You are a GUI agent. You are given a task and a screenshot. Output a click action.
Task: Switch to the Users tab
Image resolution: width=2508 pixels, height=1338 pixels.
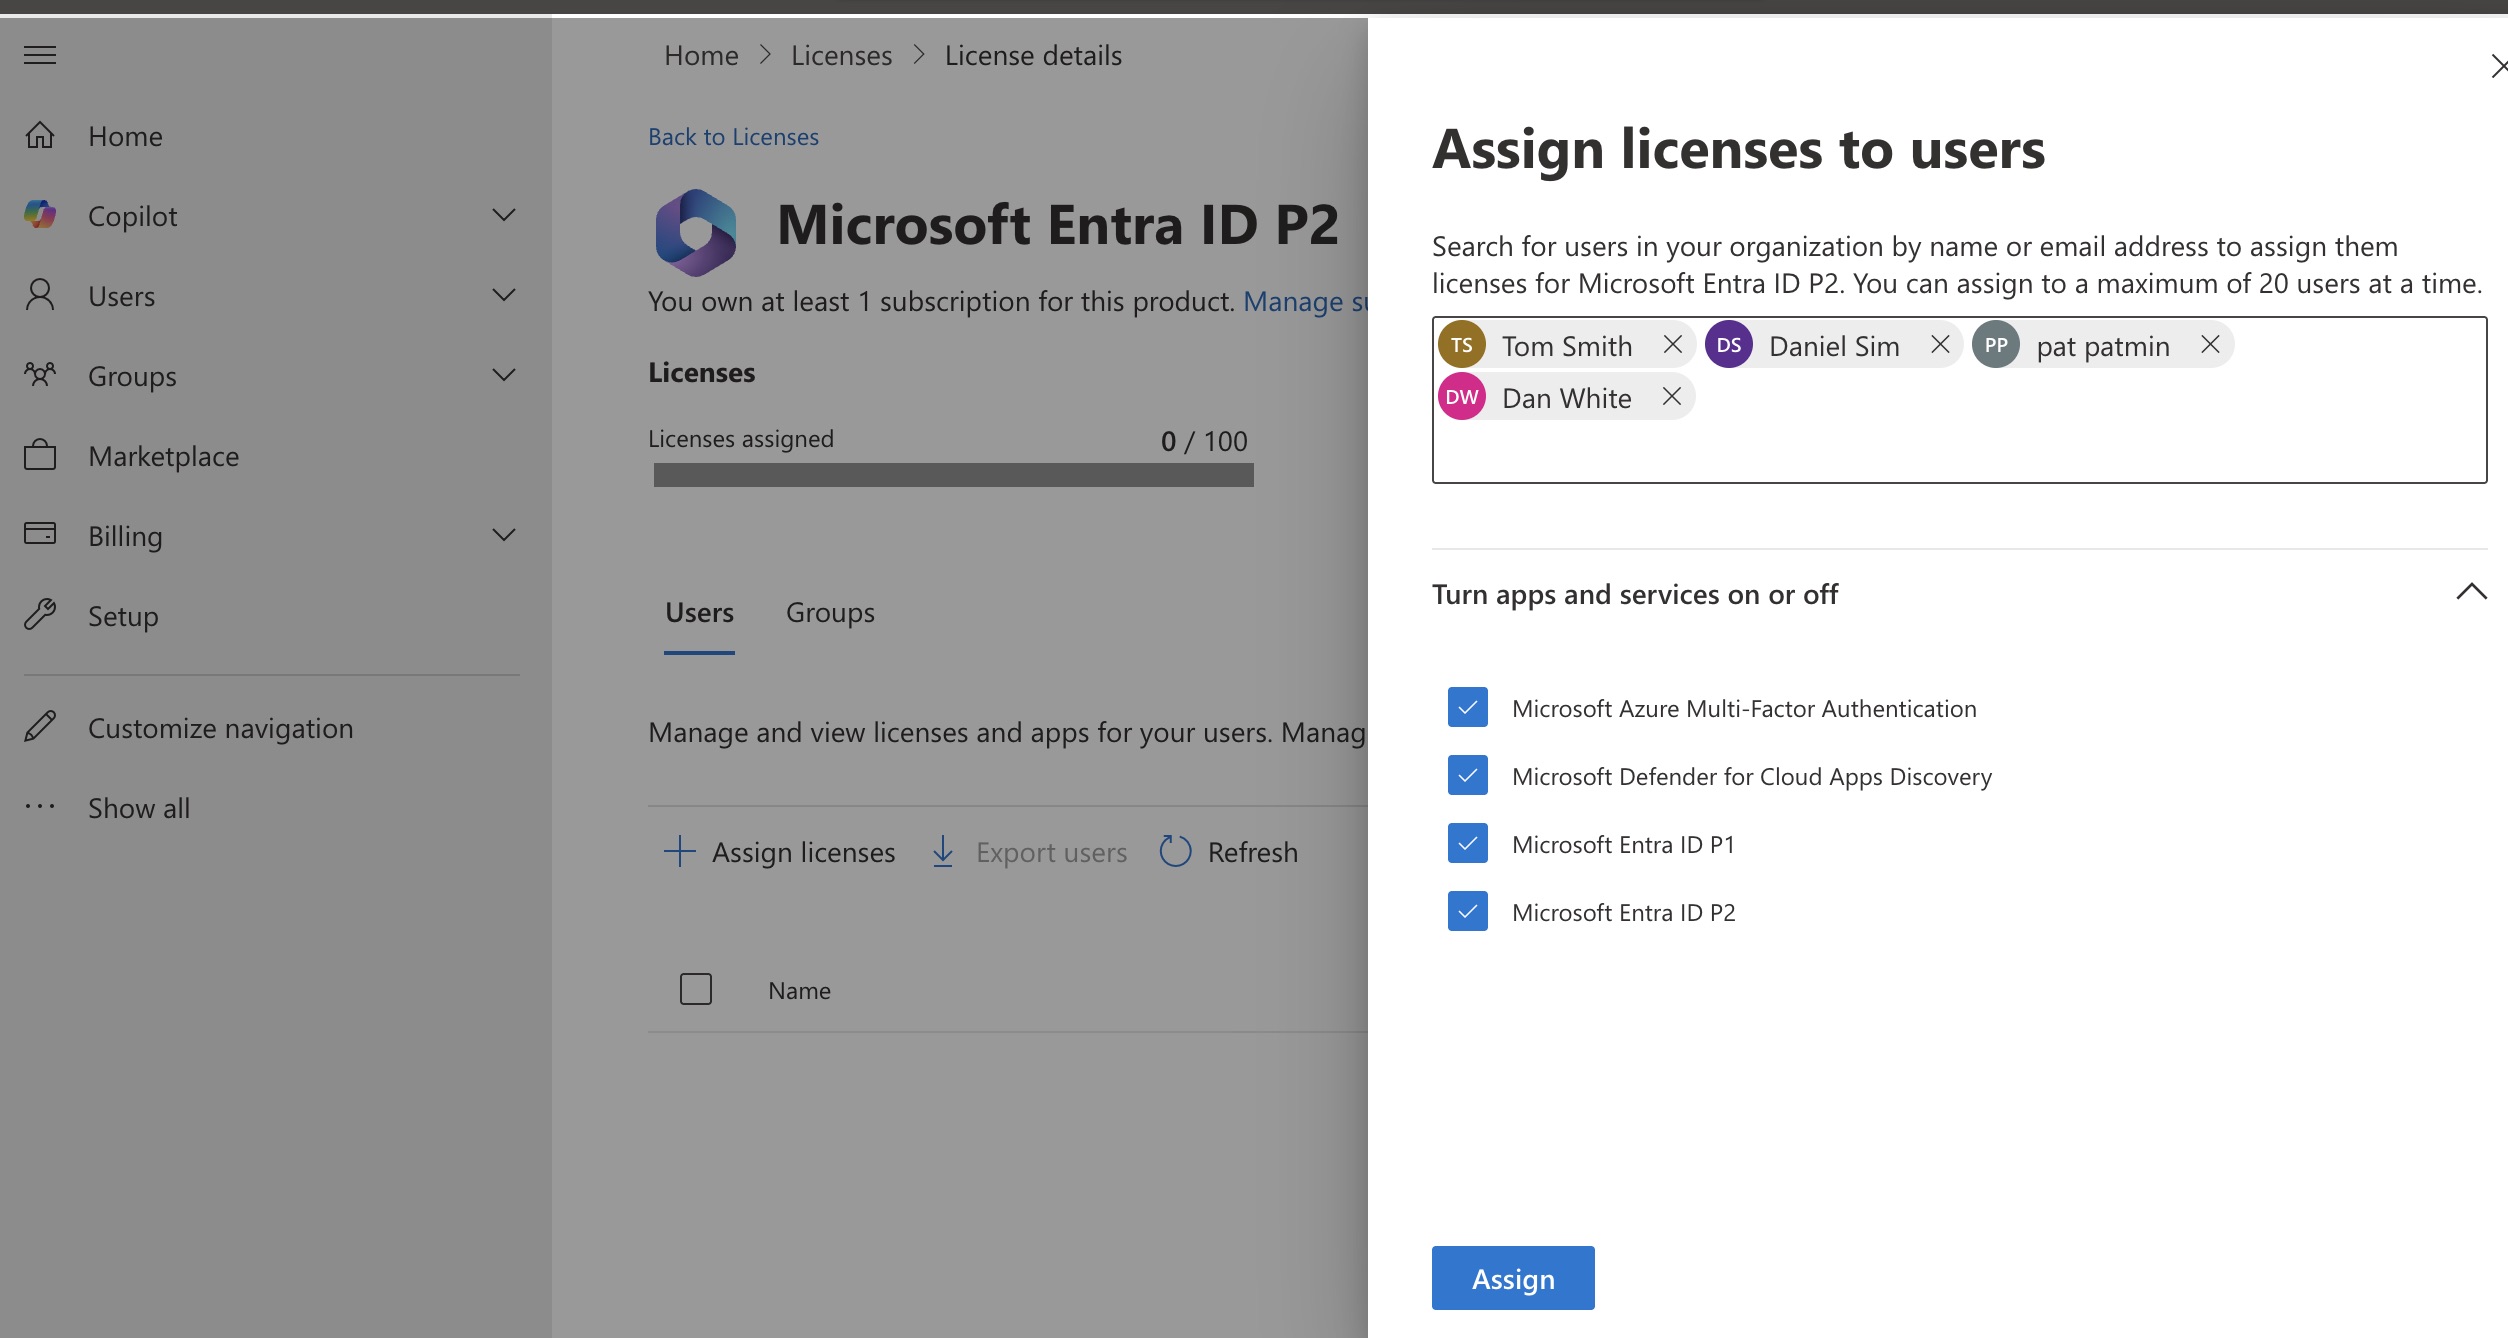tap(699, 613)
